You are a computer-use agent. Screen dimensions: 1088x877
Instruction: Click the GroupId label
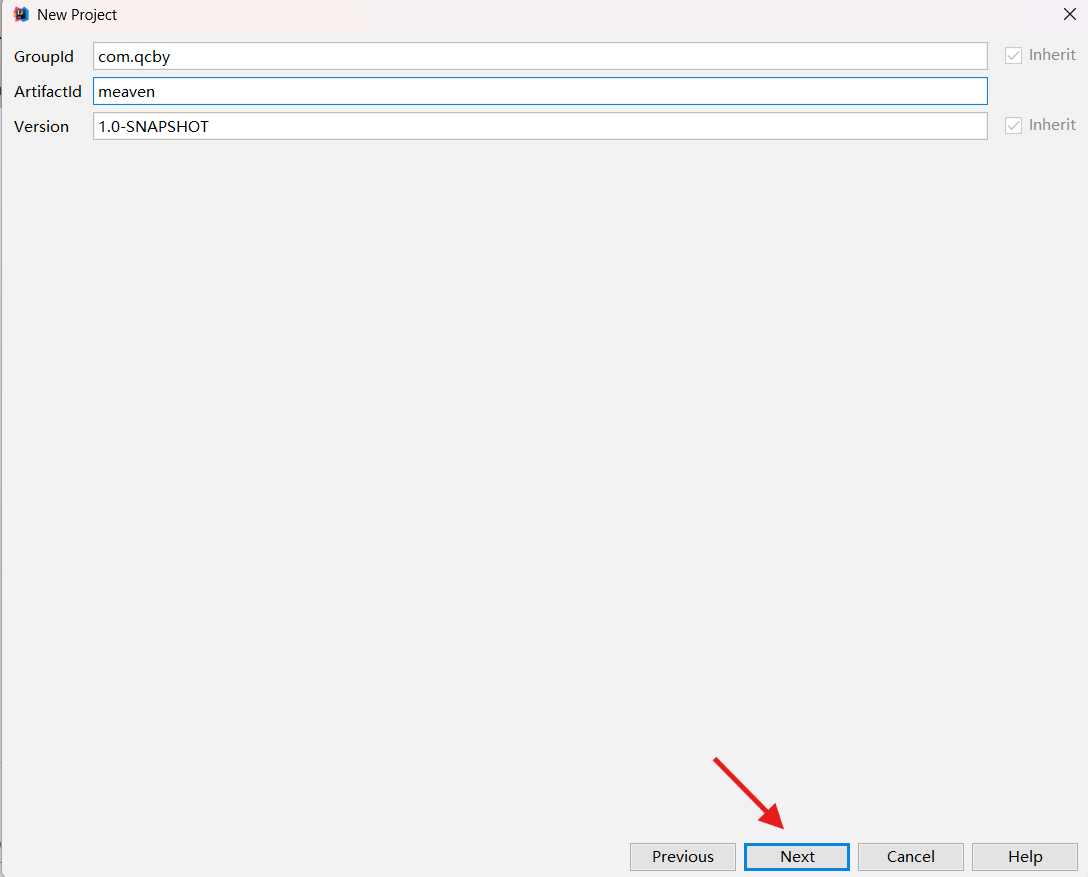tap(44, 57)
